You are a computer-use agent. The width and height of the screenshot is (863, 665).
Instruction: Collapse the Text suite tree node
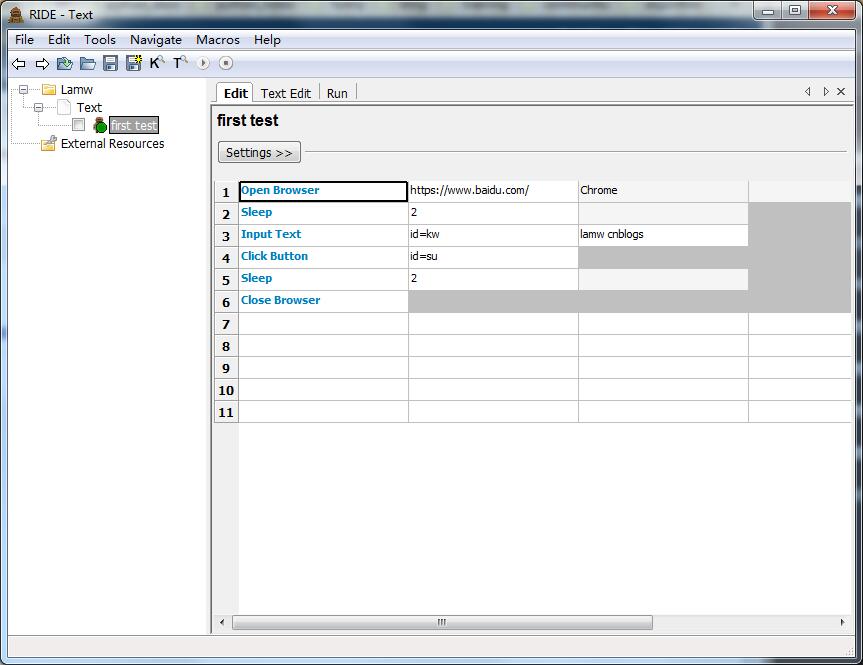click(39, 107)
